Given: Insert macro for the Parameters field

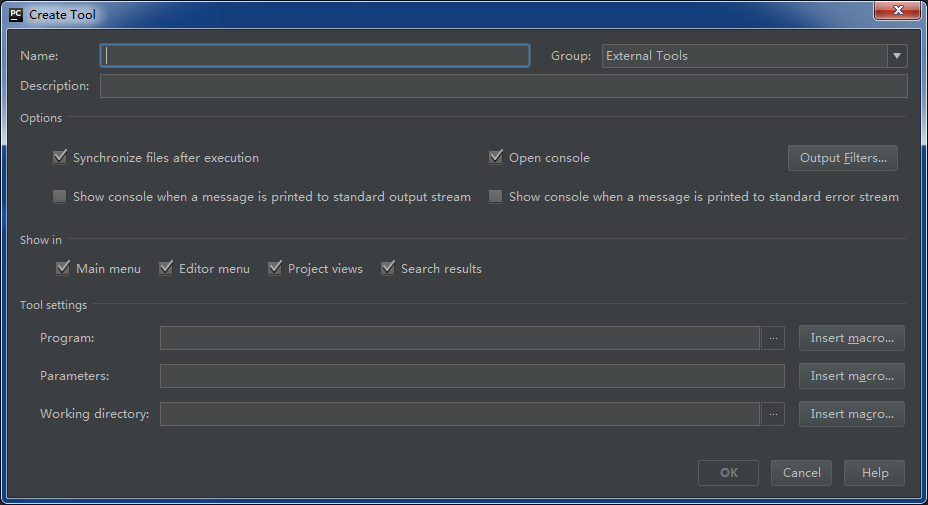Looking at the screenshot, I should [852, 376].
